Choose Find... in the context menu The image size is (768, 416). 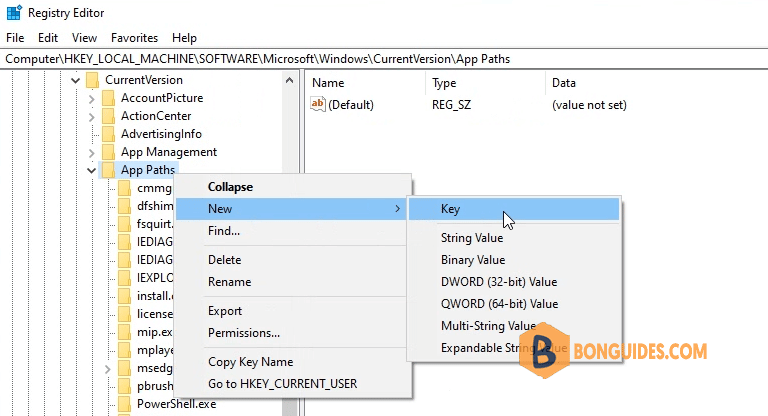click(293, 231)
